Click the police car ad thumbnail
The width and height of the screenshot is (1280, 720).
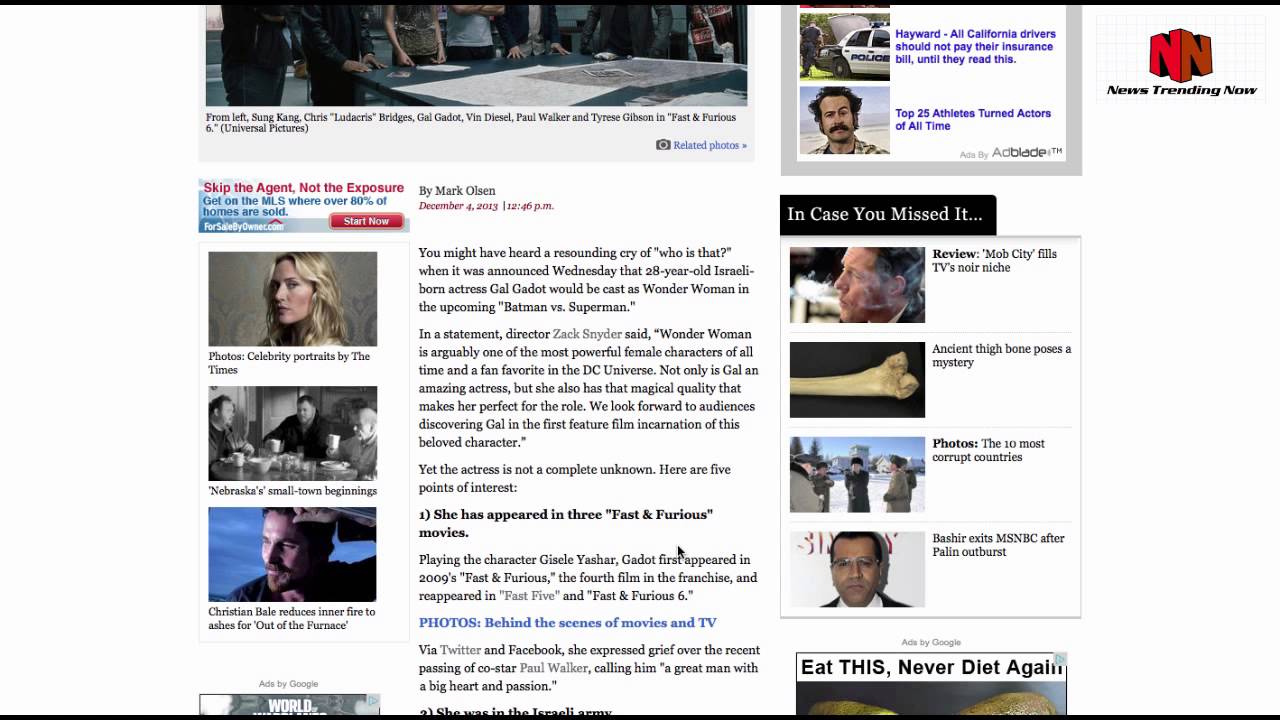(845, 47)
